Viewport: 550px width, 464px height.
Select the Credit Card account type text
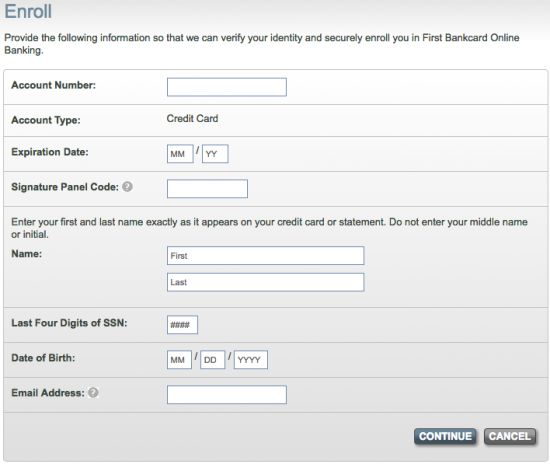[x=192, y=119]
